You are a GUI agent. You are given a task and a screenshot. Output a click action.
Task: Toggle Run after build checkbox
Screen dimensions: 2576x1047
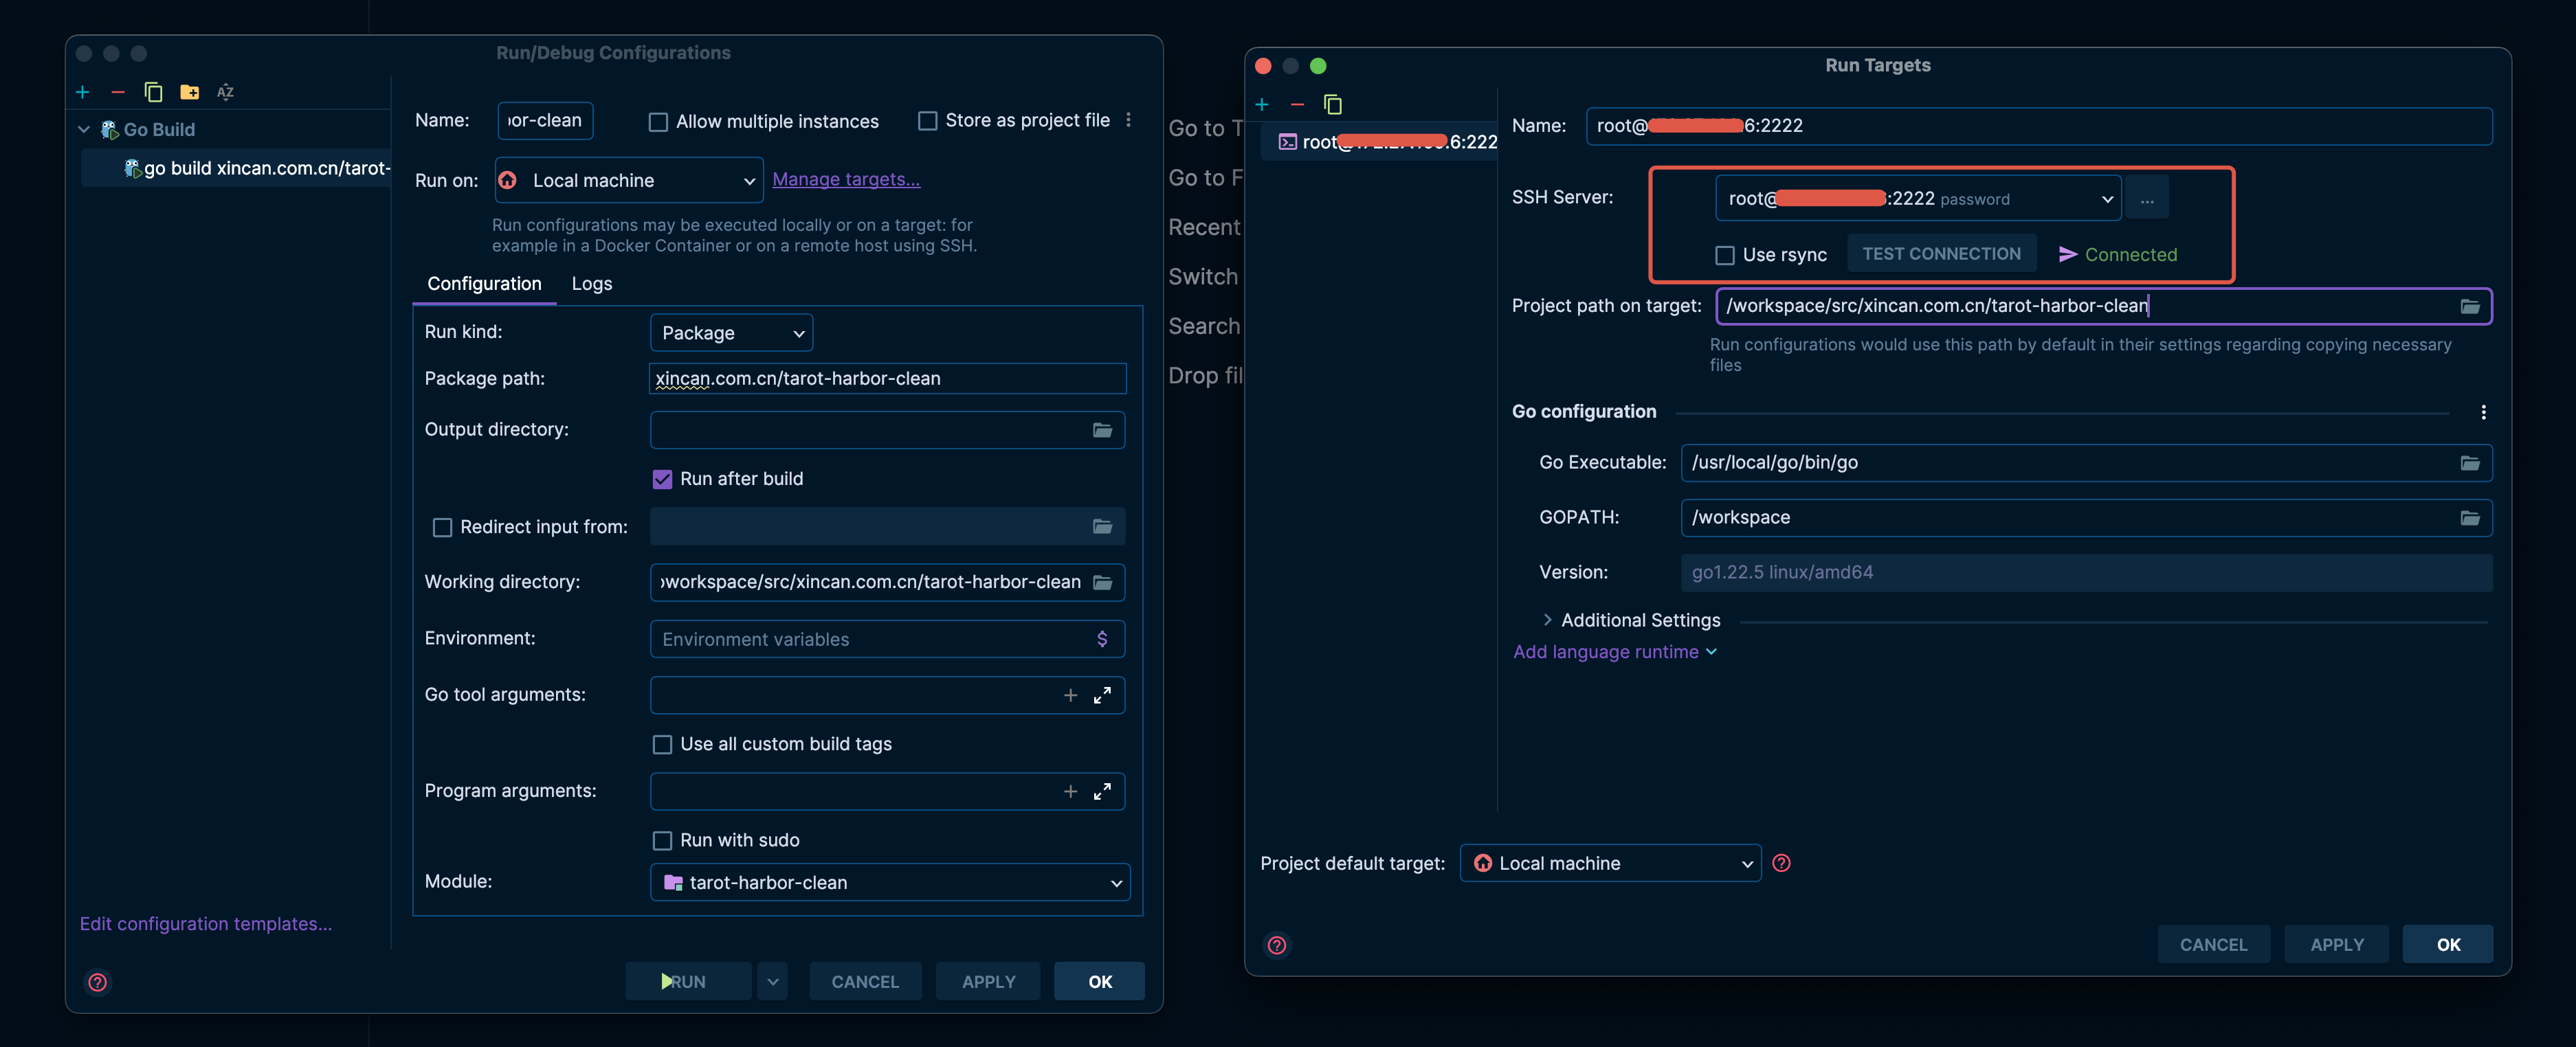[x=662, y=479]
